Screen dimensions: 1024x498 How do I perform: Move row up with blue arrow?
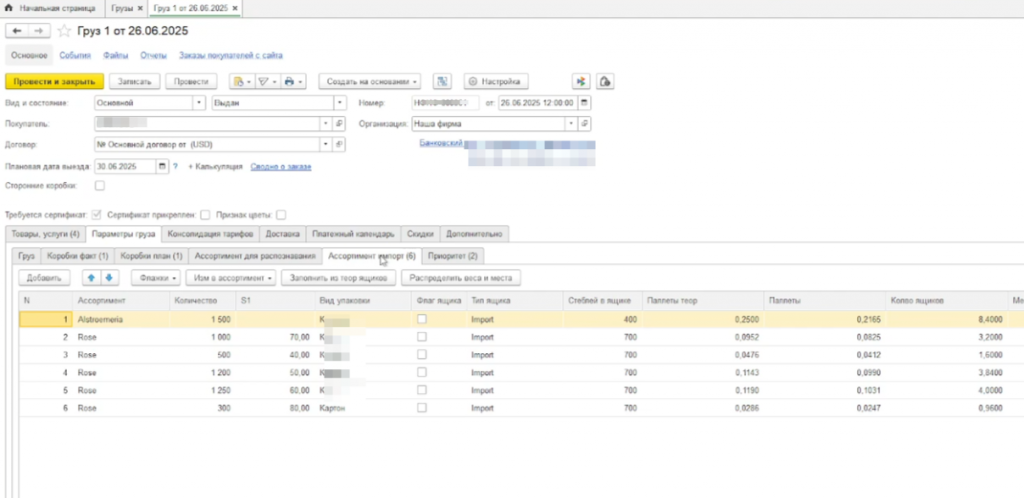click(92, 277)
